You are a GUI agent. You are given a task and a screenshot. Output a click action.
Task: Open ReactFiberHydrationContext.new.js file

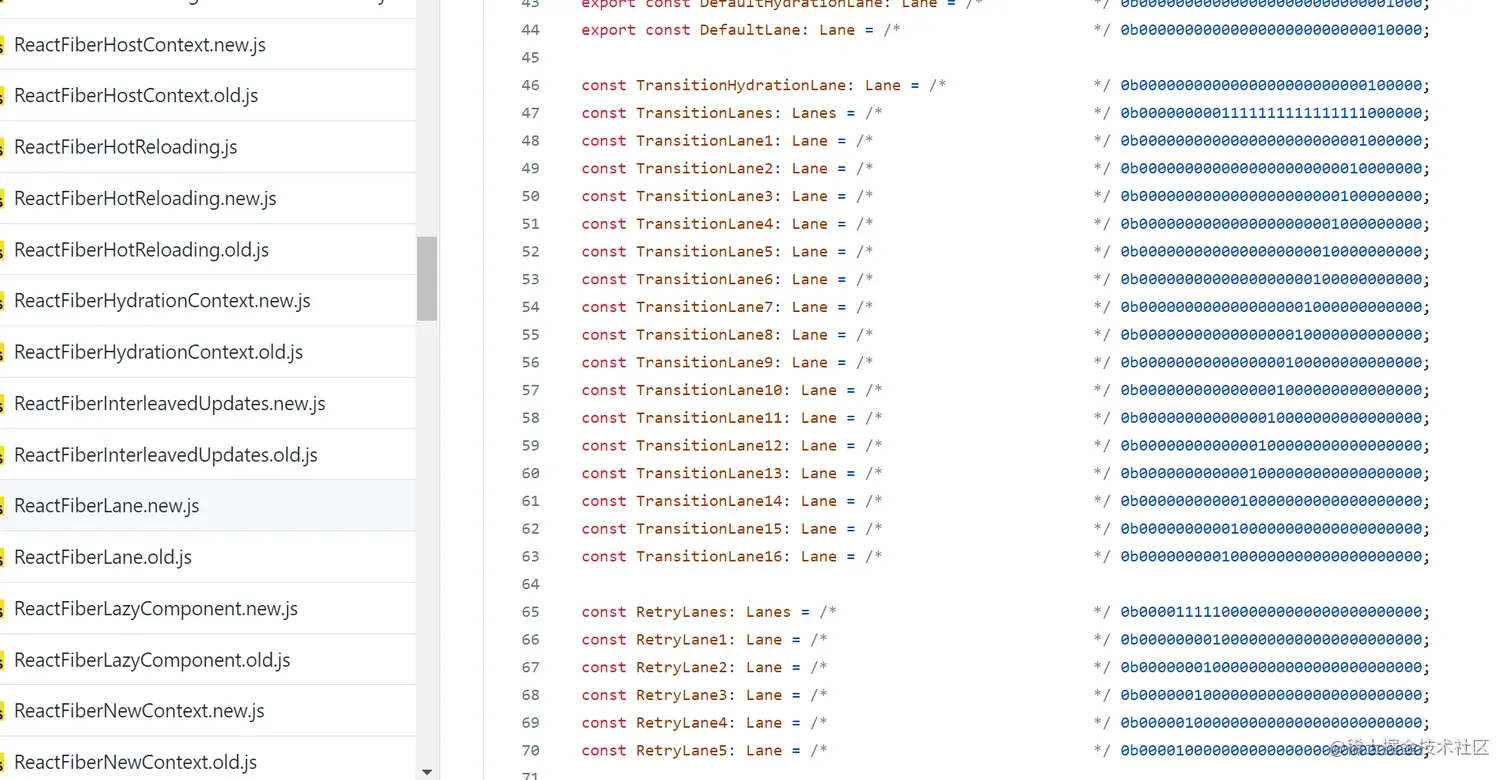click(x=162, y=301)
